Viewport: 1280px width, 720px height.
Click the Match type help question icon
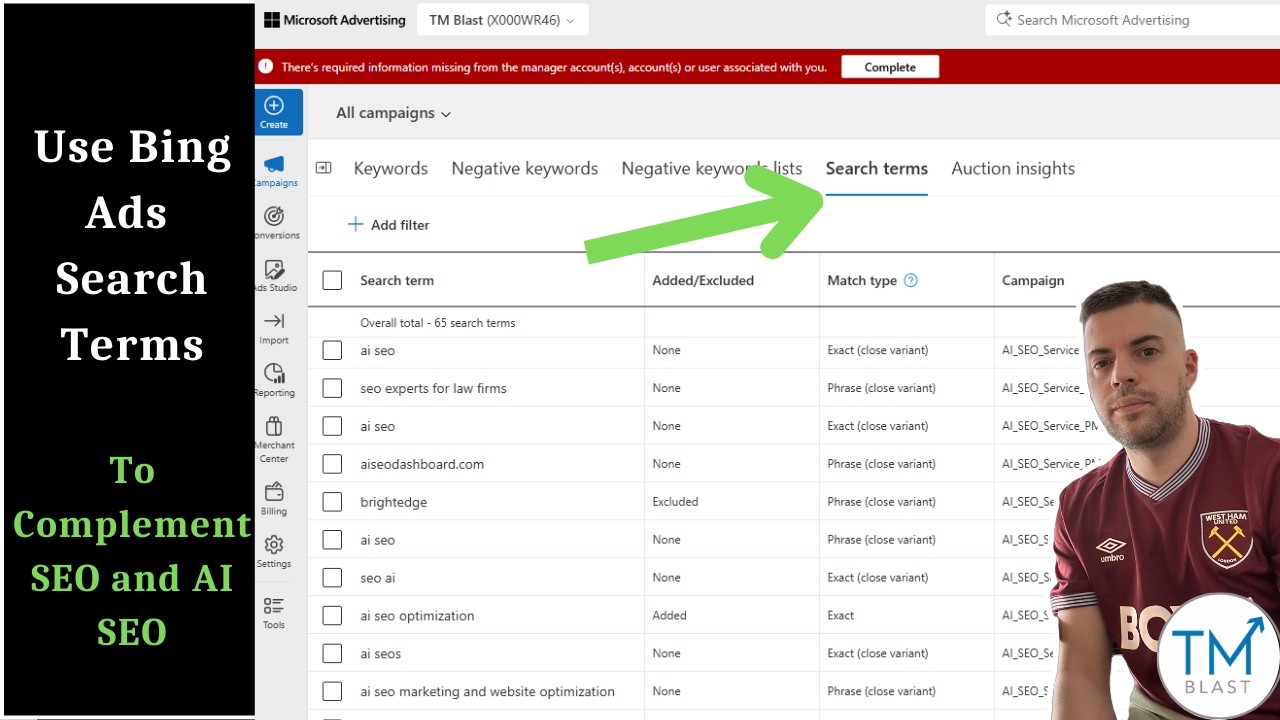(910, 280)
